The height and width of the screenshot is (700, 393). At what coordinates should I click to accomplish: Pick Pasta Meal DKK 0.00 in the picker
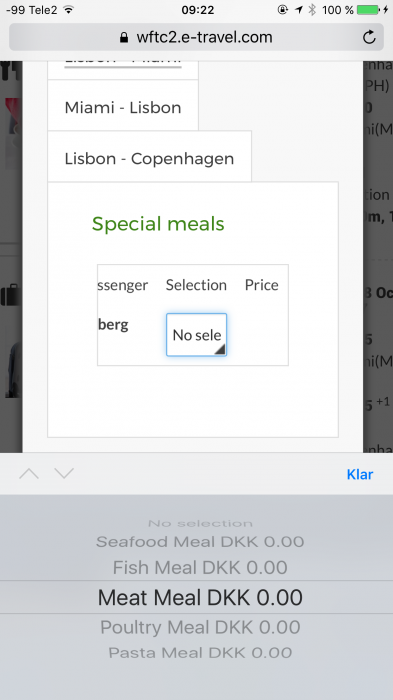[200, 653]
